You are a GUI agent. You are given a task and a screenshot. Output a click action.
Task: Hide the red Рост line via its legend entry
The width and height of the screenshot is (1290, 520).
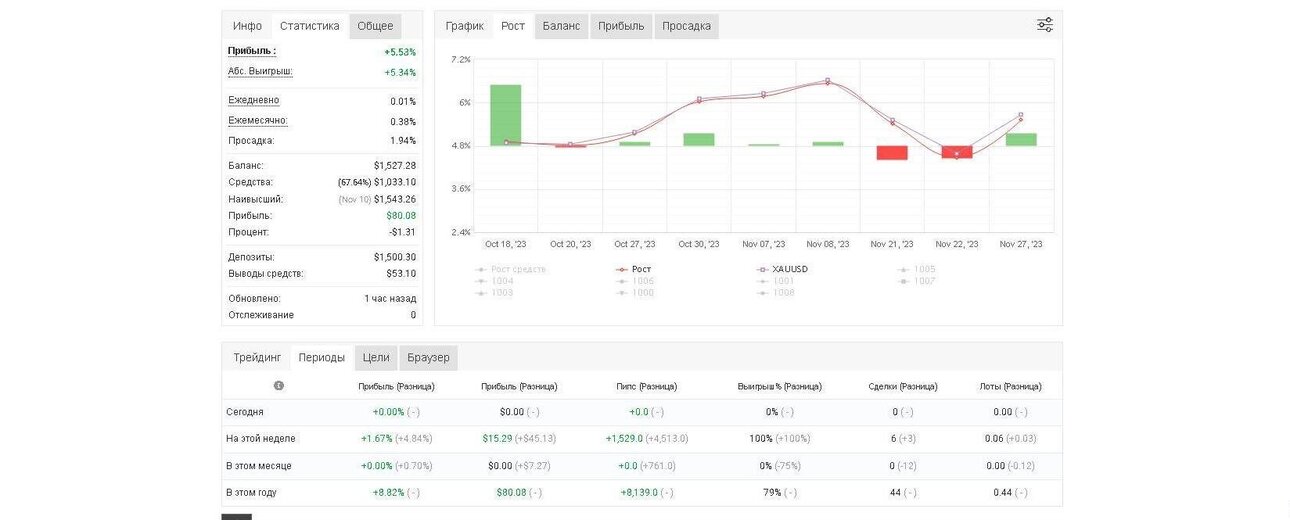coord(634,269)
